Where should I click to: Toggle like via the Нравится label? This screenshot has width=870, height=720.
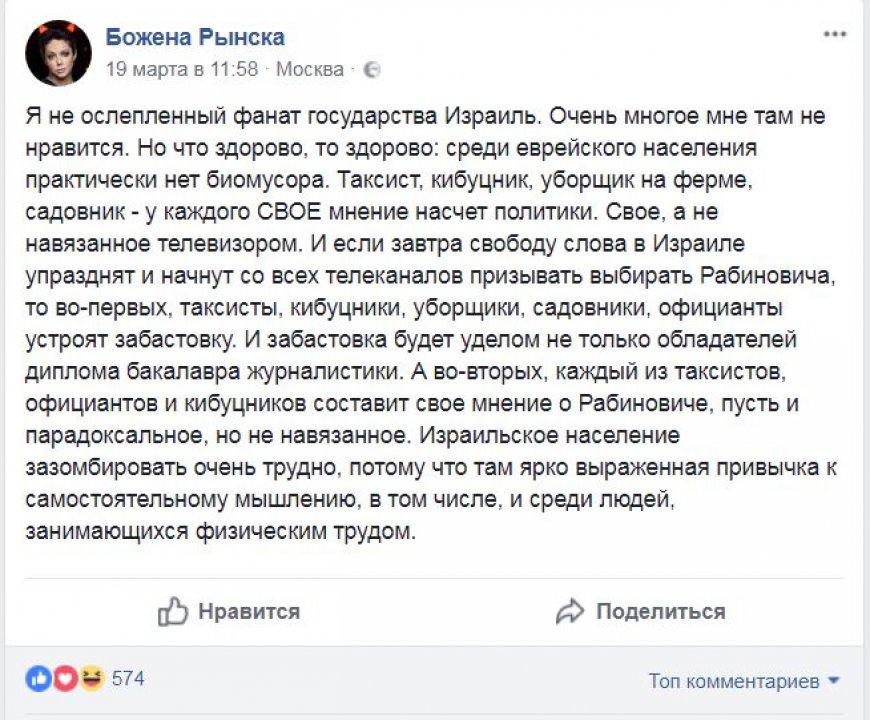[x=248, y=611]
